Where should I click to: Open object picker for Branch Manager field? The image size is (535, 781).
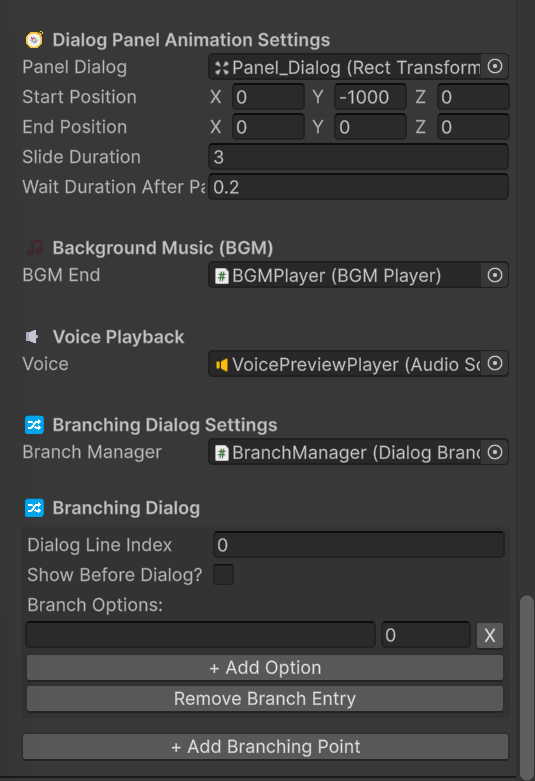[495, 452]
